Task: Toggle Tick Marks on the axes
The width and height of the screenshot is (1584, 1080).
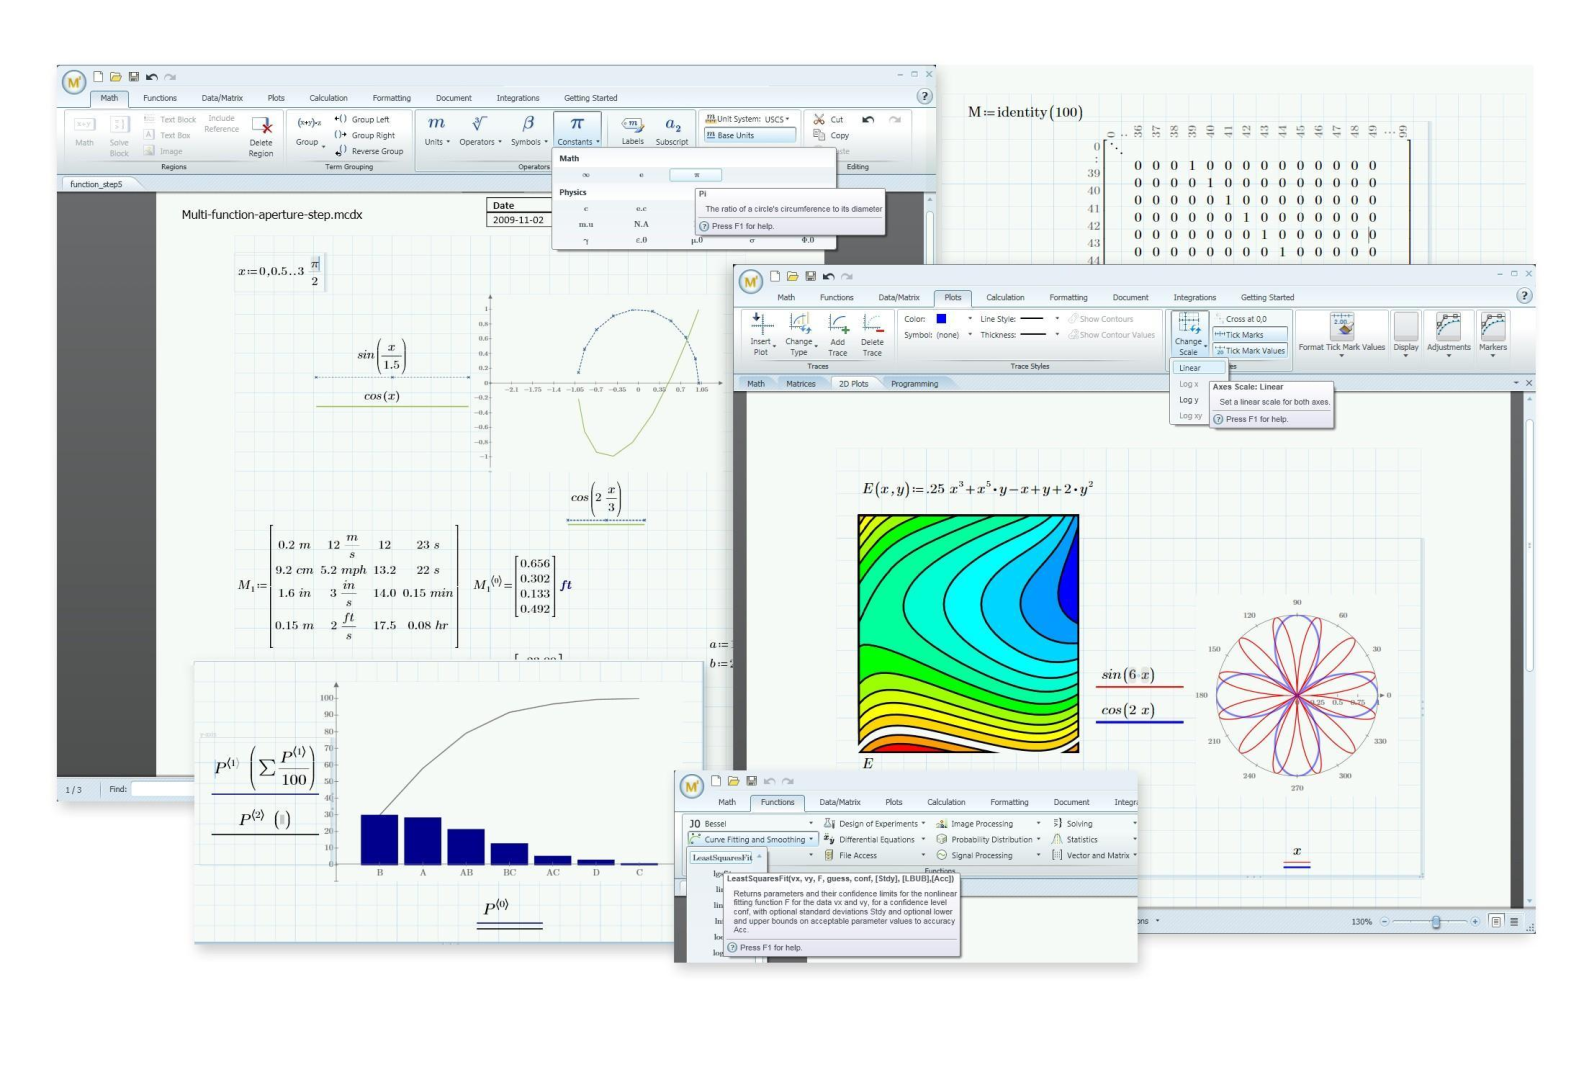Action: tap(1250, 335)
